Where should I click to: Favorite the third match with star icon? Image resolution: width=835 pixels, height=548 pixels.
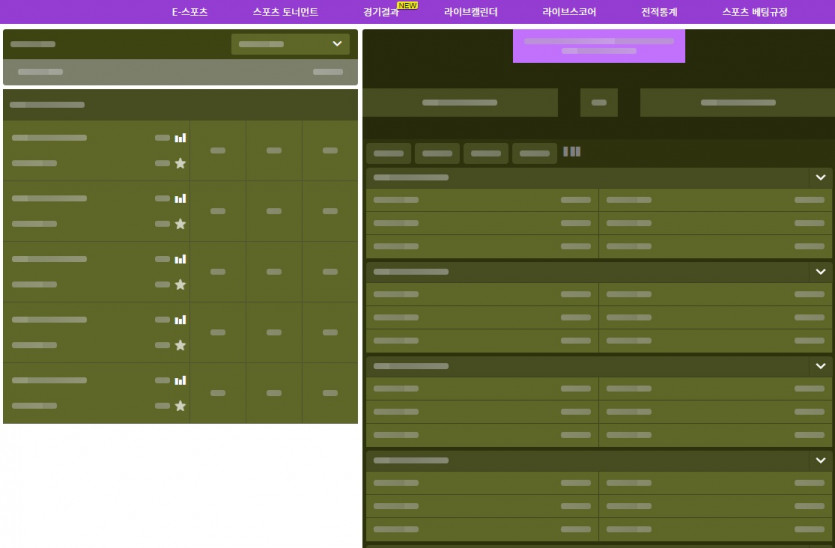click(x=181, y=284)
